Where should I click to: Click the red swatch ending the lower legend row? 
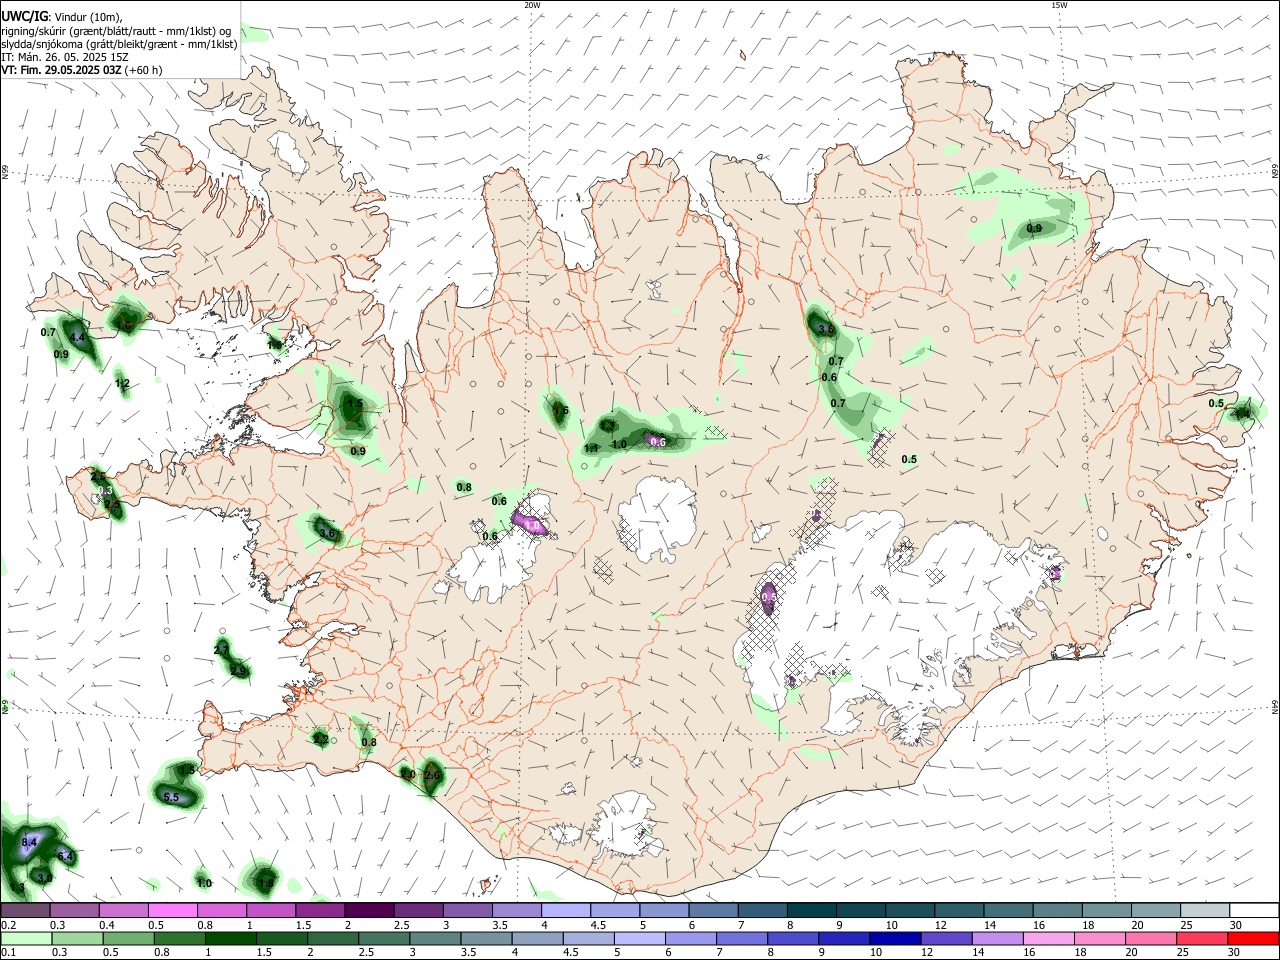tap(1253, 939)
